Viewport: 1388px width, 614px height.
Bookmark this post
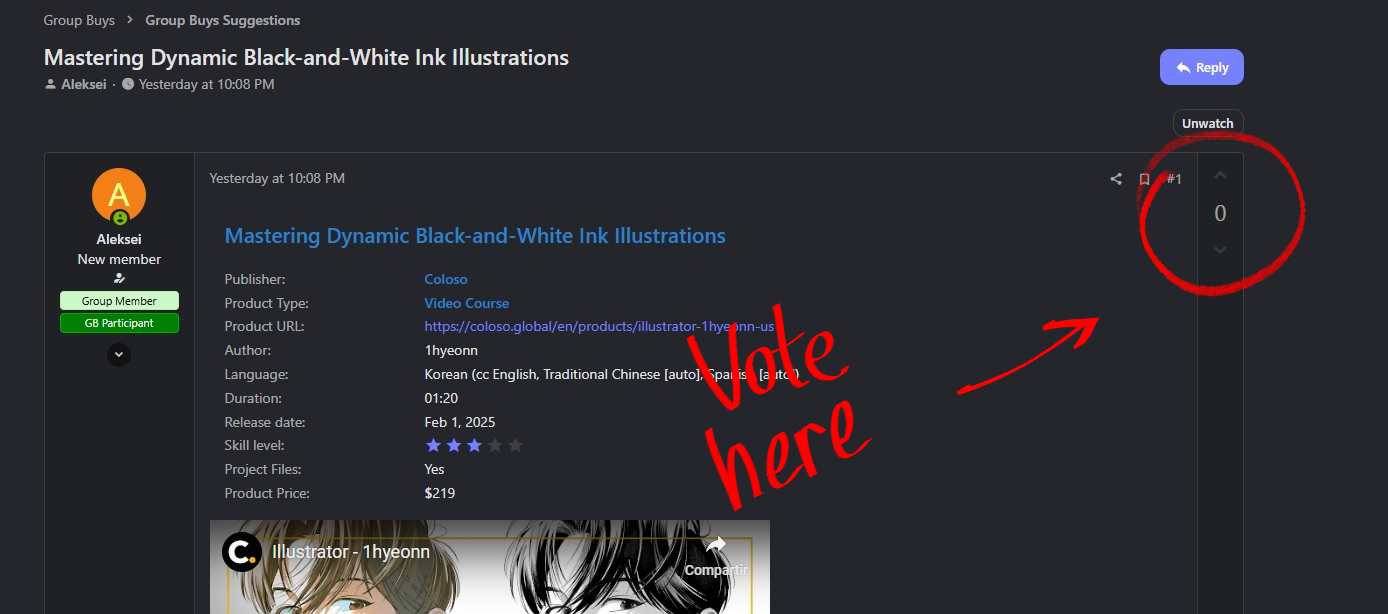1144,179
